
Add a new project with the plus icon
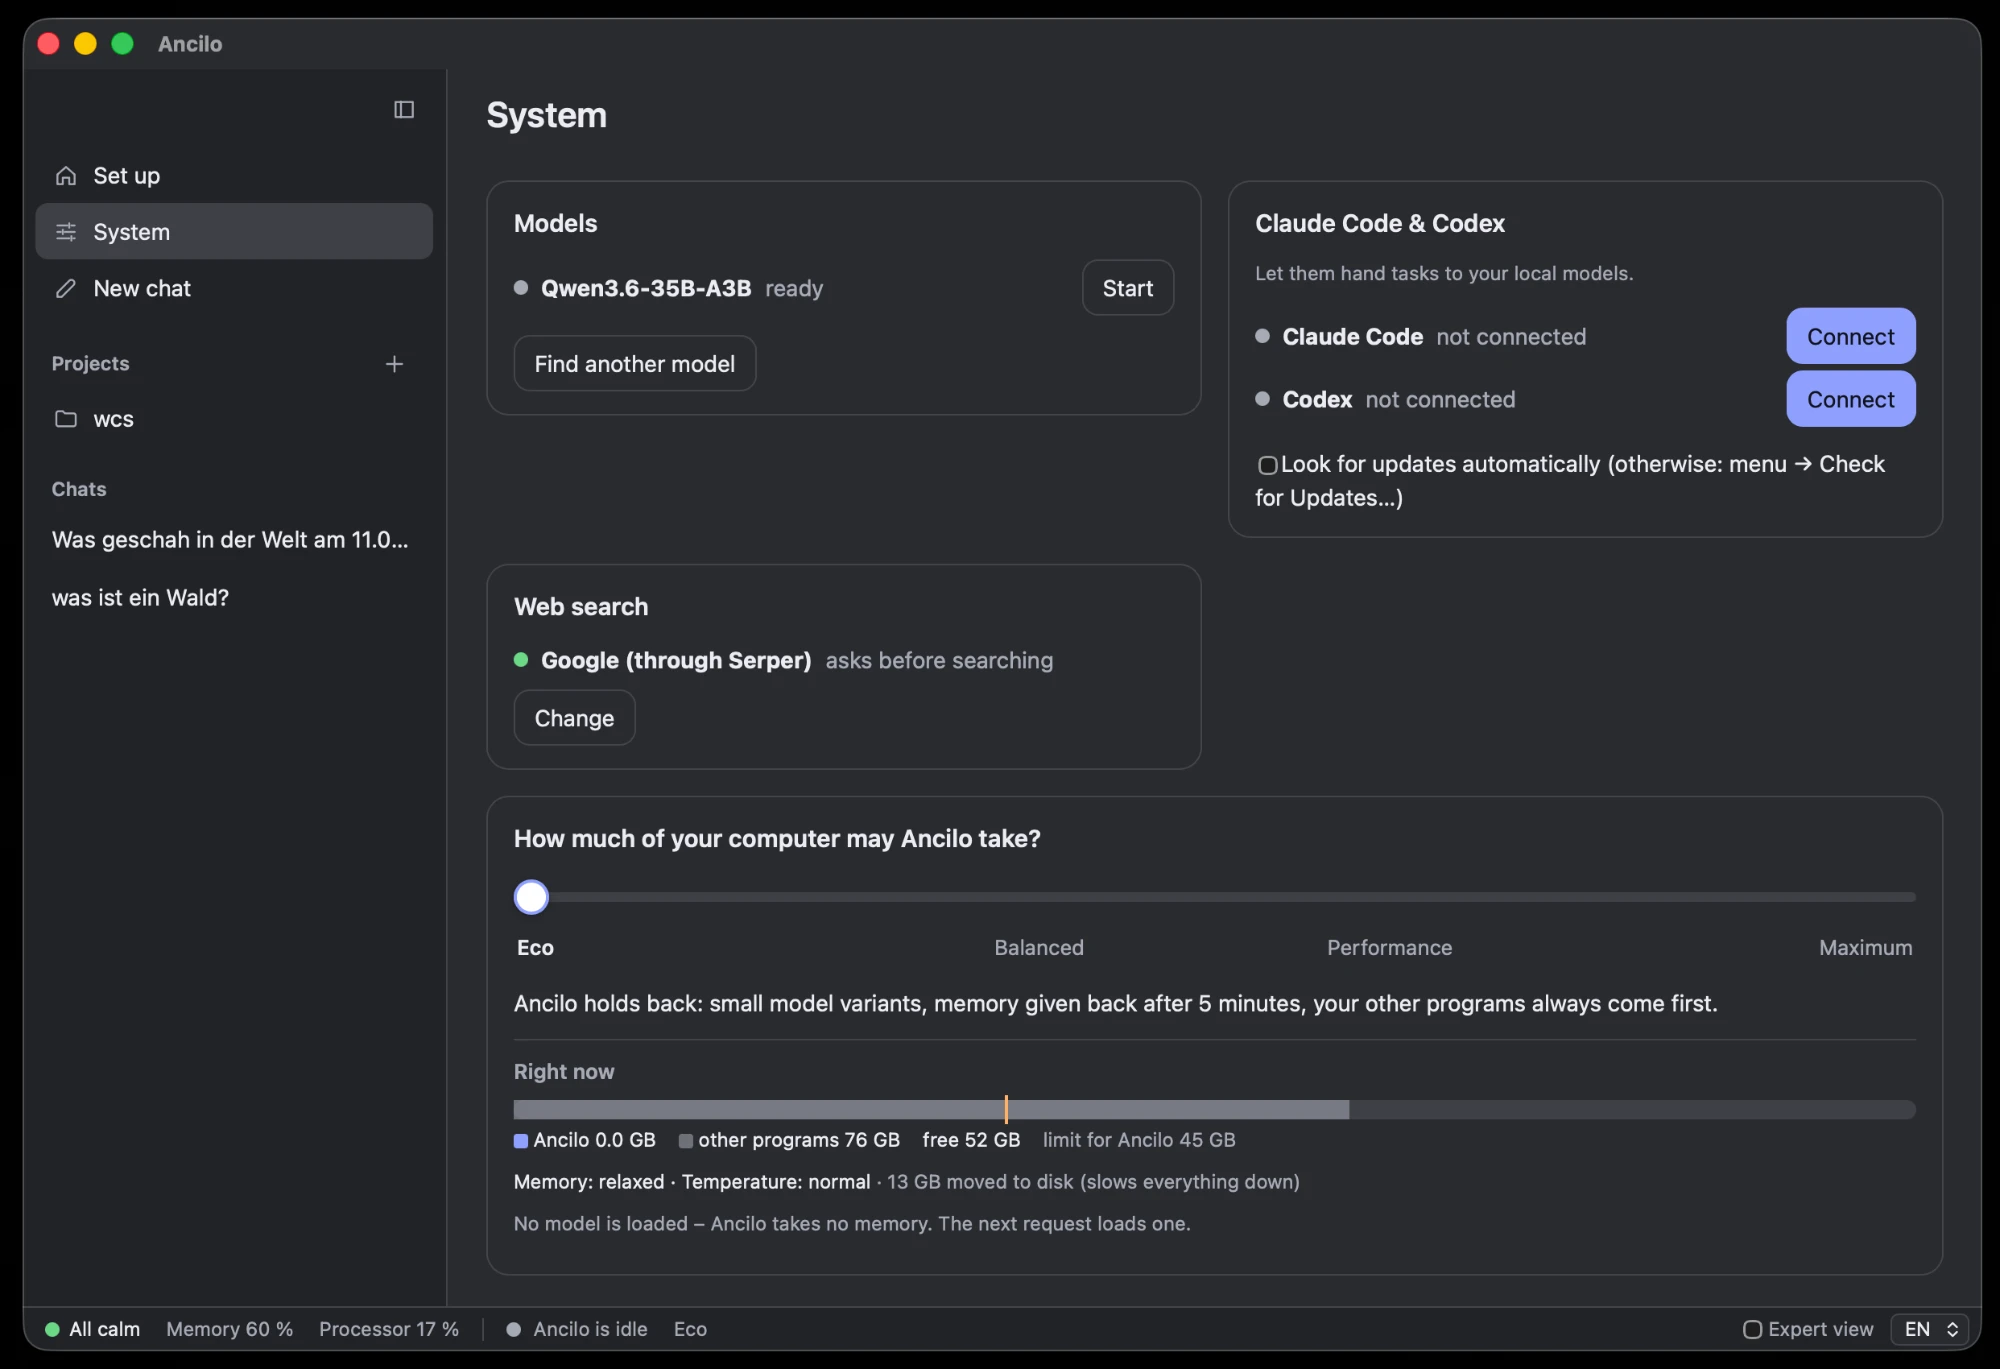coord(394,364)
